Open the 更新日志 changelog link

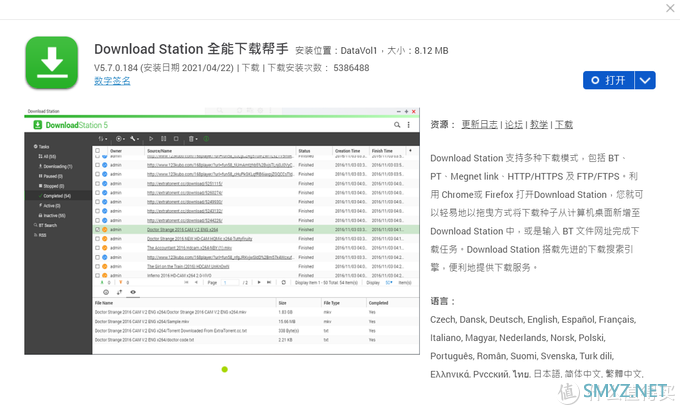(479, 125)
